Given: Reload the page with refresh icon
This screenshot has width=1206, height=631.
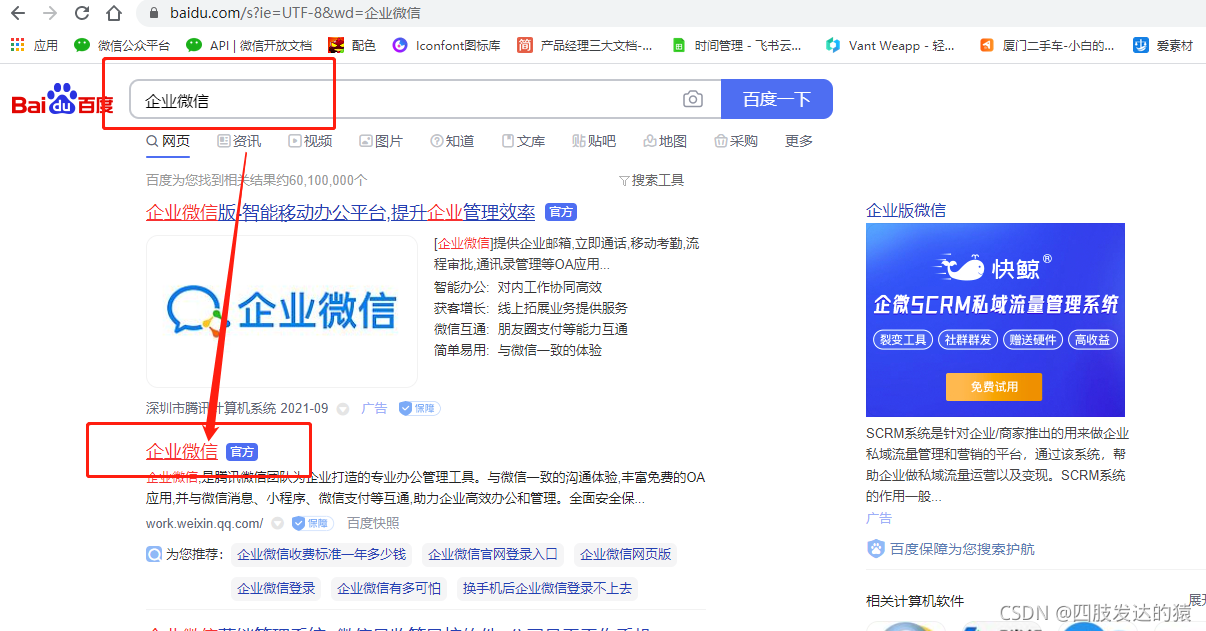Looking at the screenshot, I should (x=82, y=13).
